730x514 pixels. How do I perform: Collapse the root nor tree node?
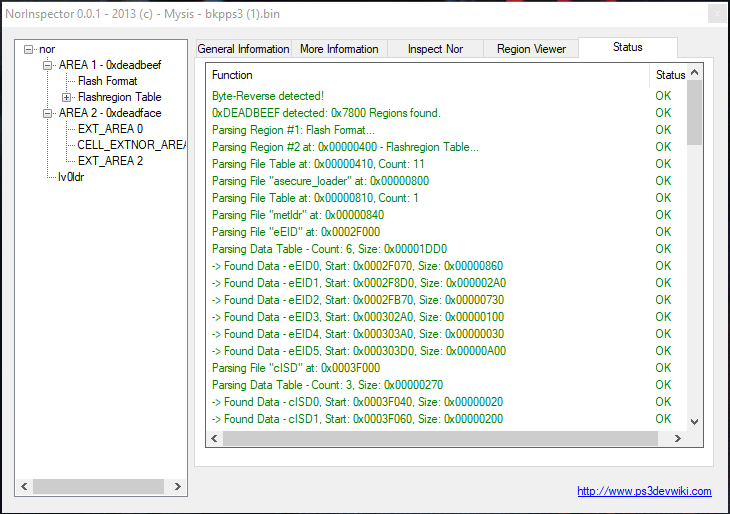(x=28, y=49)
